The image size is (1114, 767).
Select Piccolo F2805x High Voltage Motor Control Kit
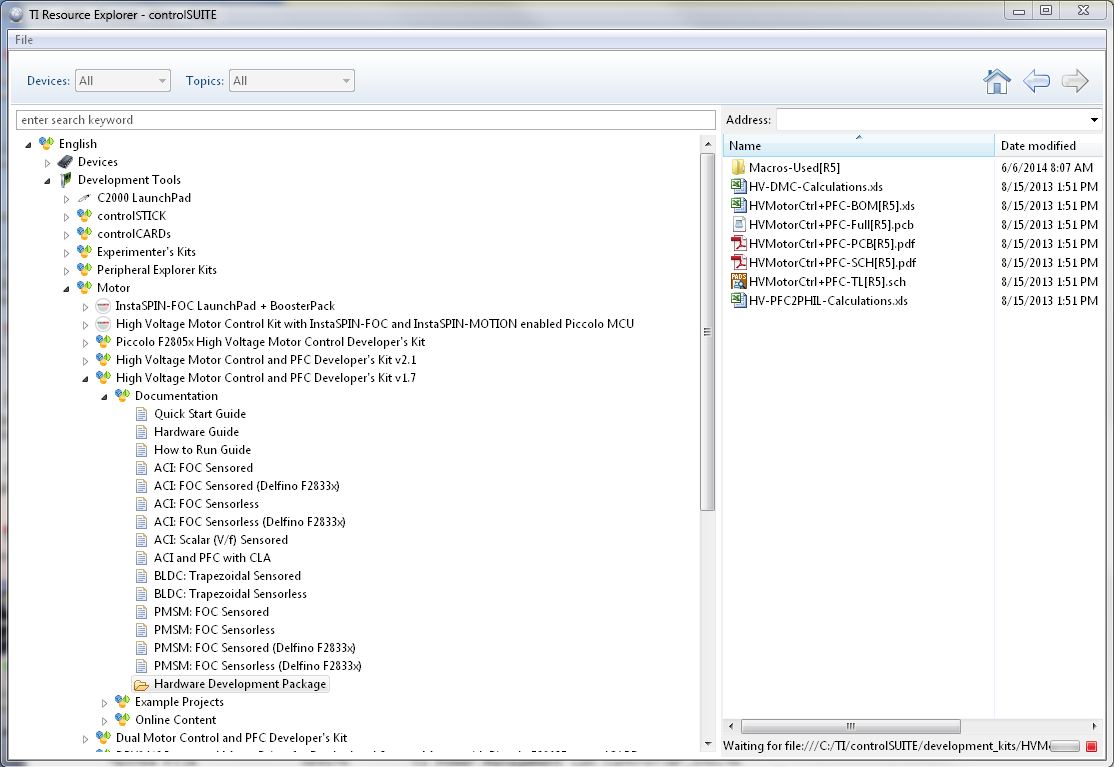[270, 342]
